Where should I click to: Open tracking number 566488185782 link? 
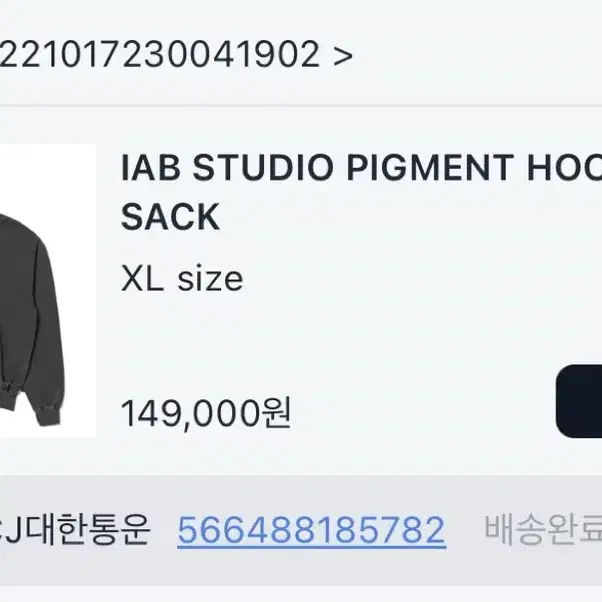(311, 530)
